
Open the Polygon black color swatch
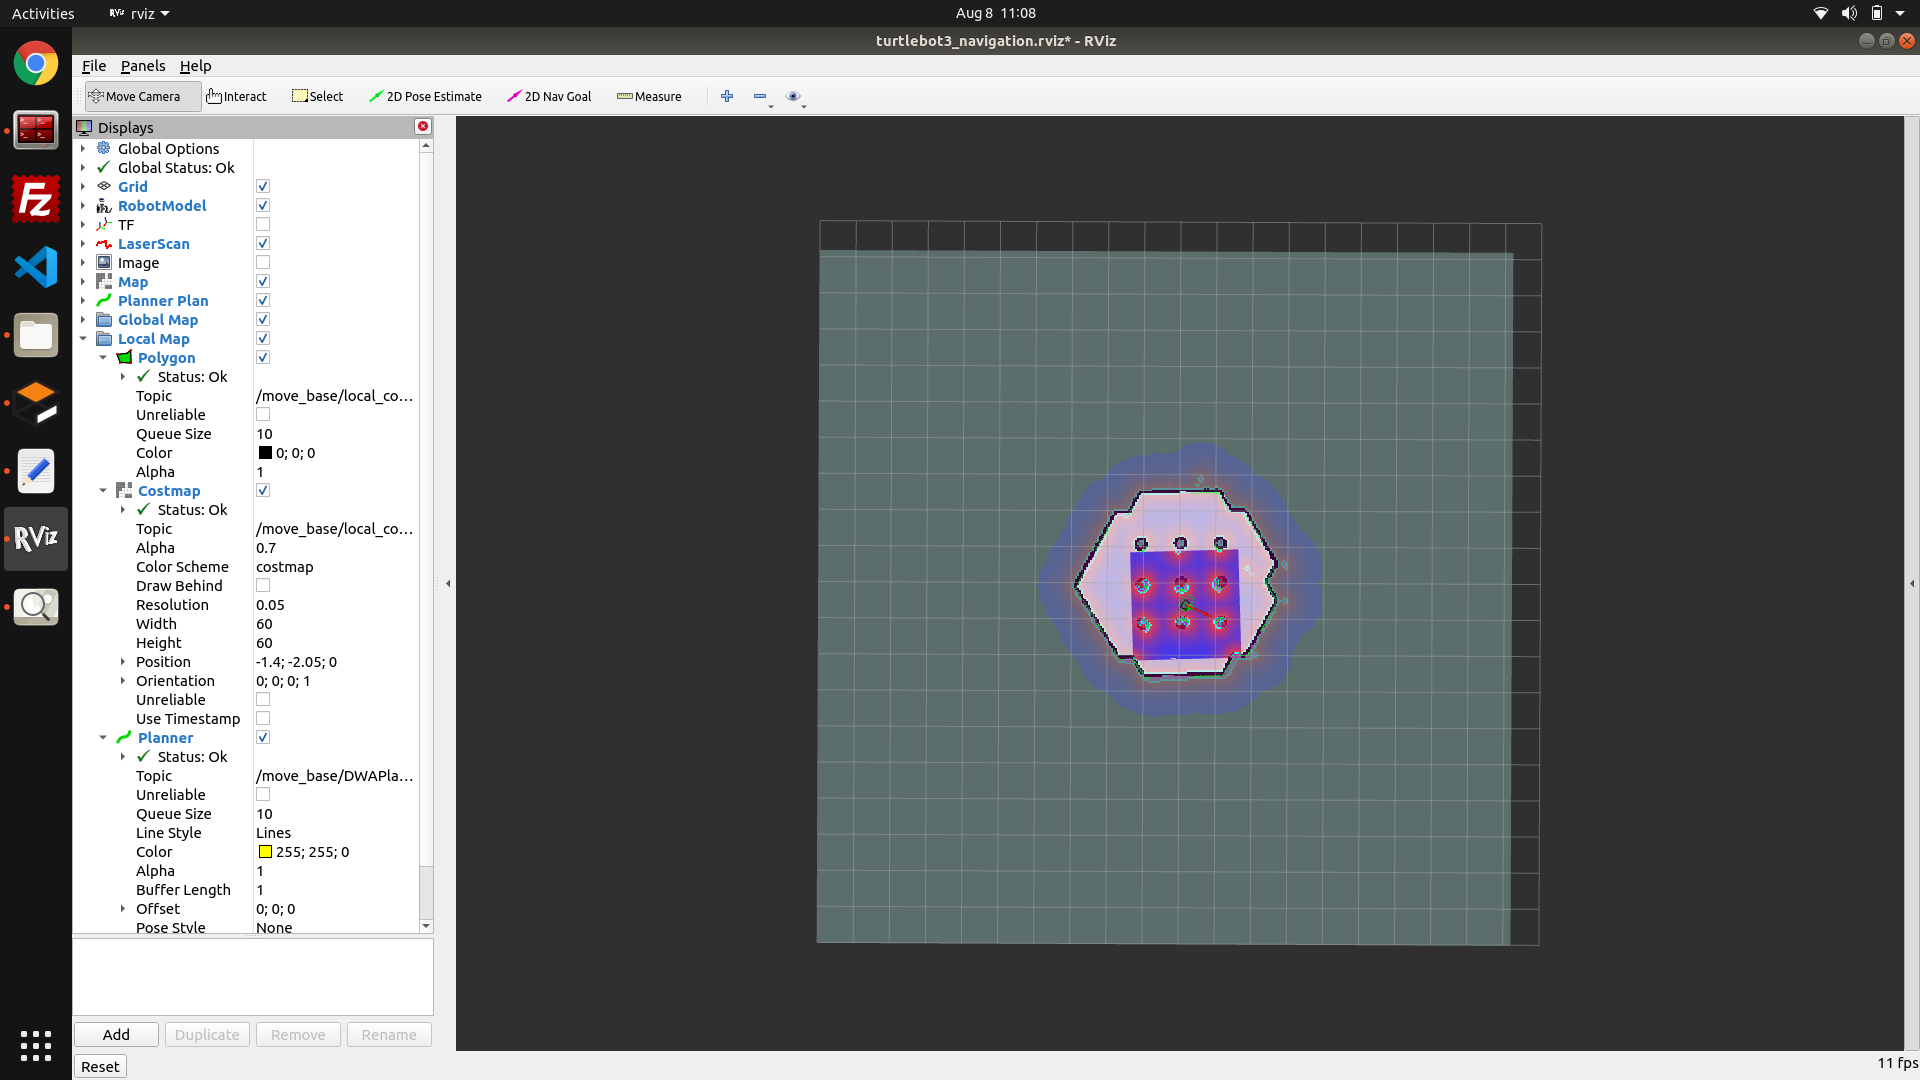[x=265, y=452]
